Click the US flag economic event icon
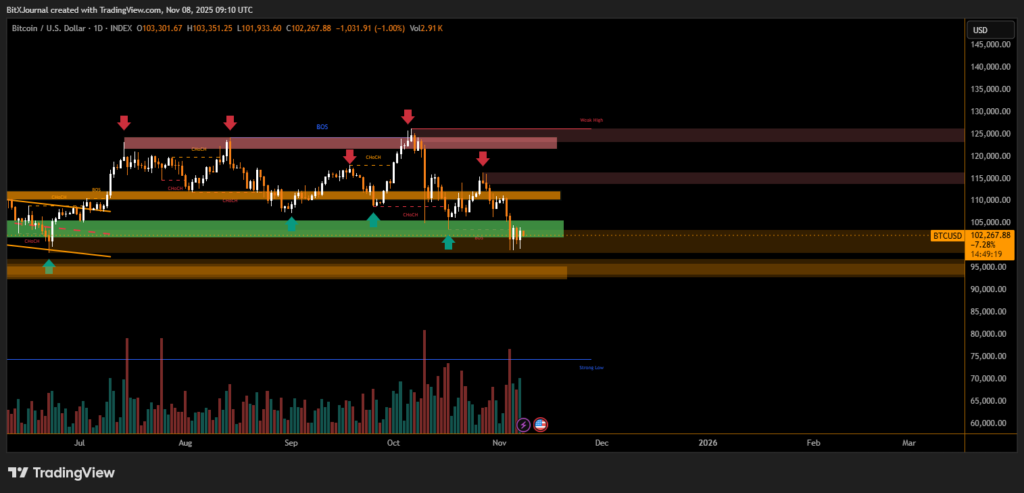This screenshot has width=1024, height=493. tap(541, 424)
